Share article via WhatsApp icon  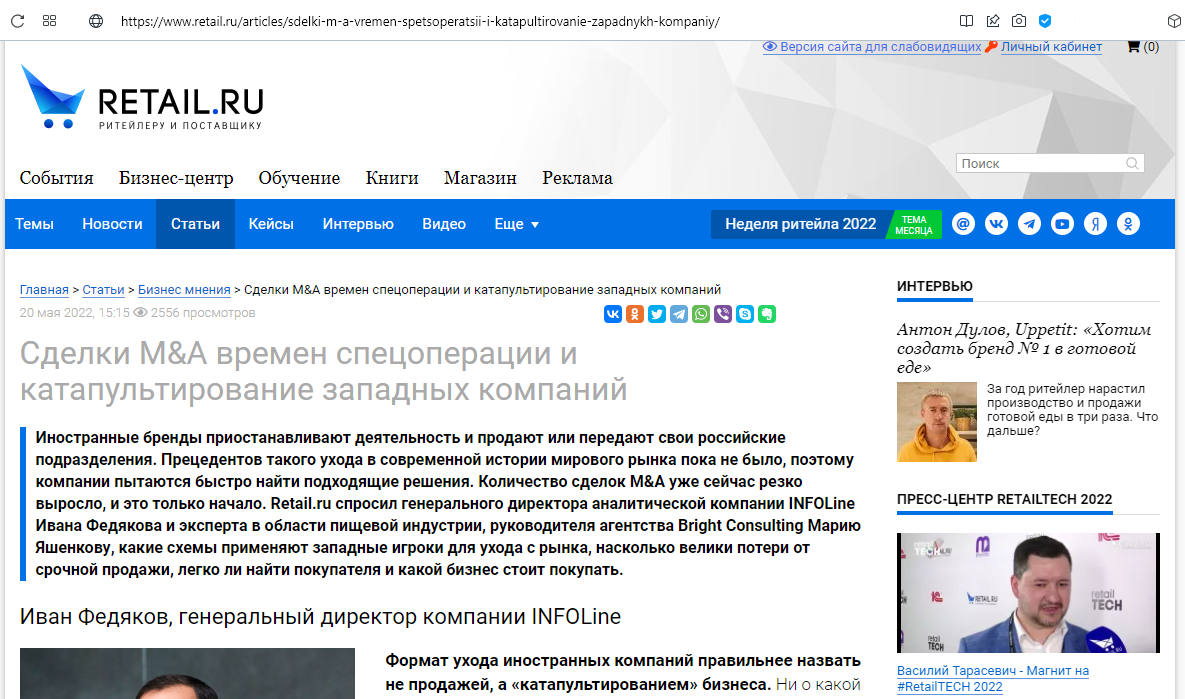(x=701, y=314)
